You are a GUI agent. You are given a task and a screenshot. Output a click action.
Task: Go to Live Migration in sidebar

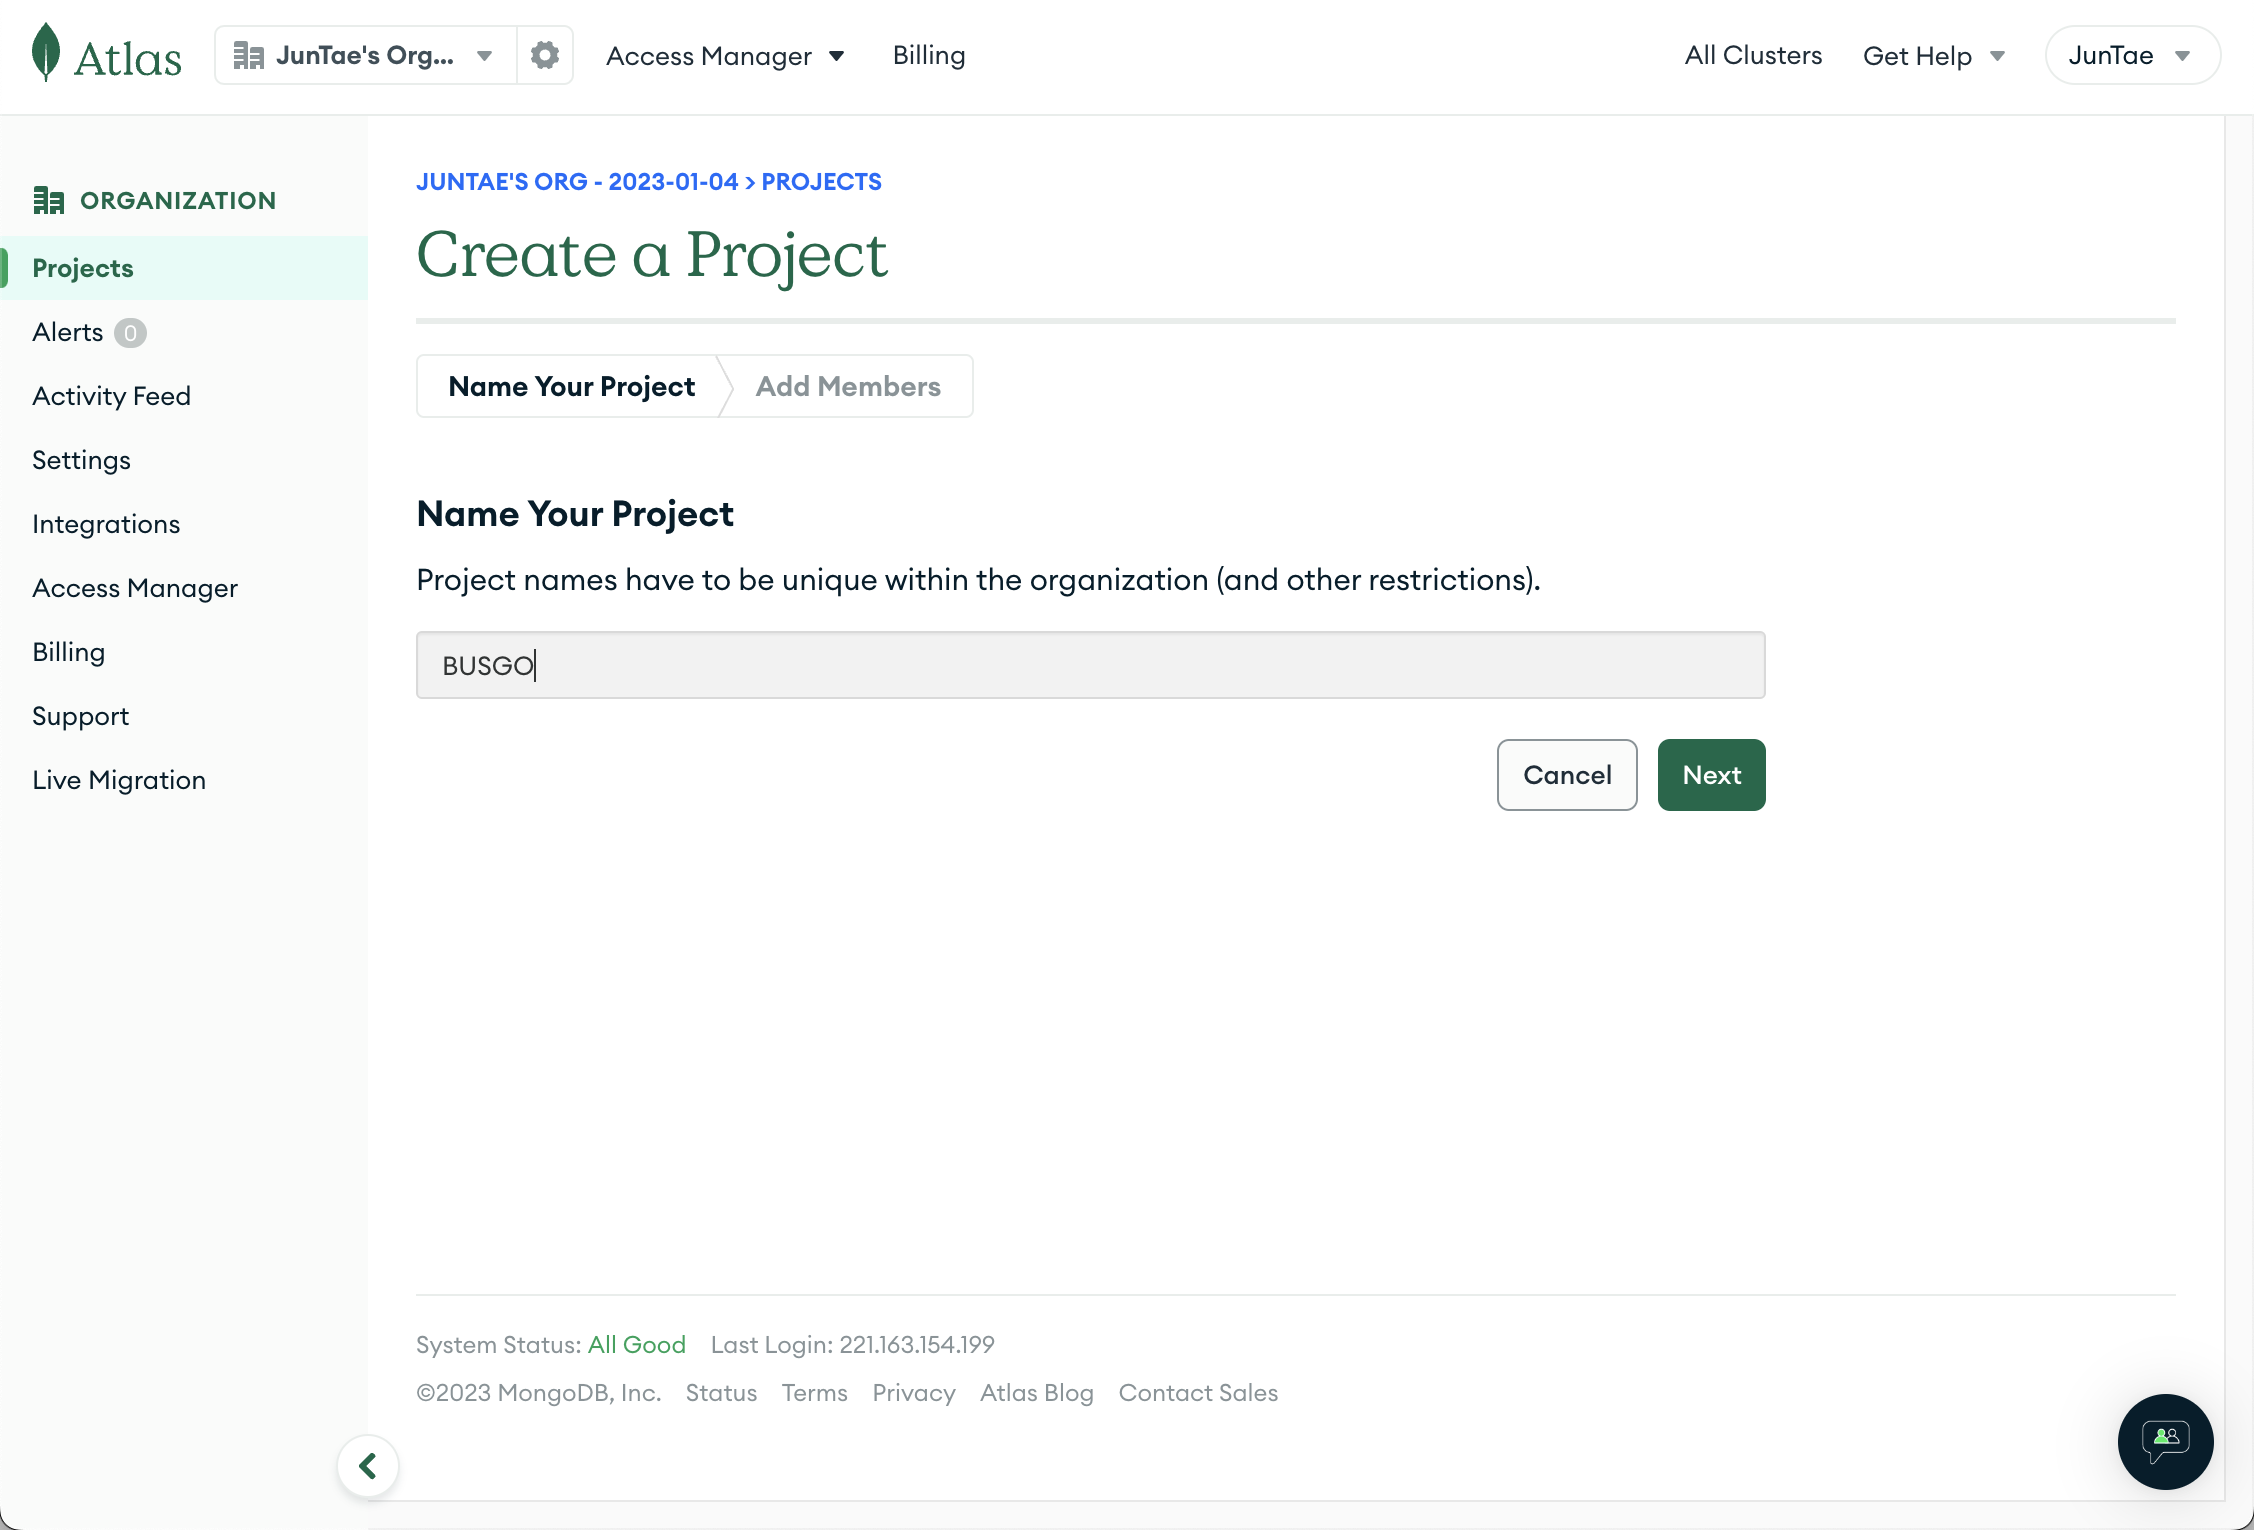point(119,780)
